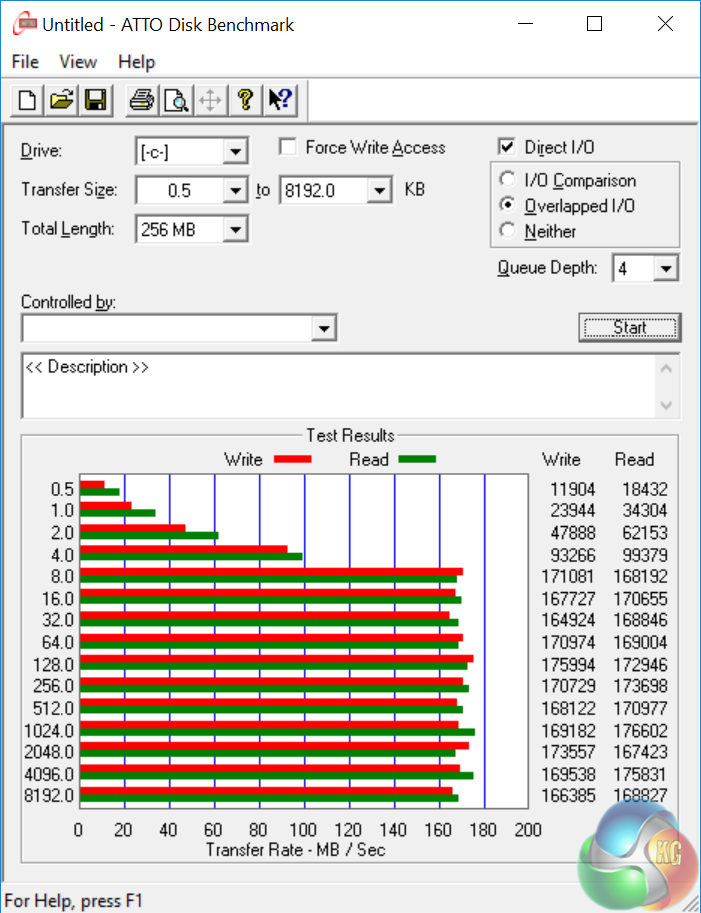Select the I/O Comparison radio option
This screenshot has width=701, height=913.
(x=507, y=179)
